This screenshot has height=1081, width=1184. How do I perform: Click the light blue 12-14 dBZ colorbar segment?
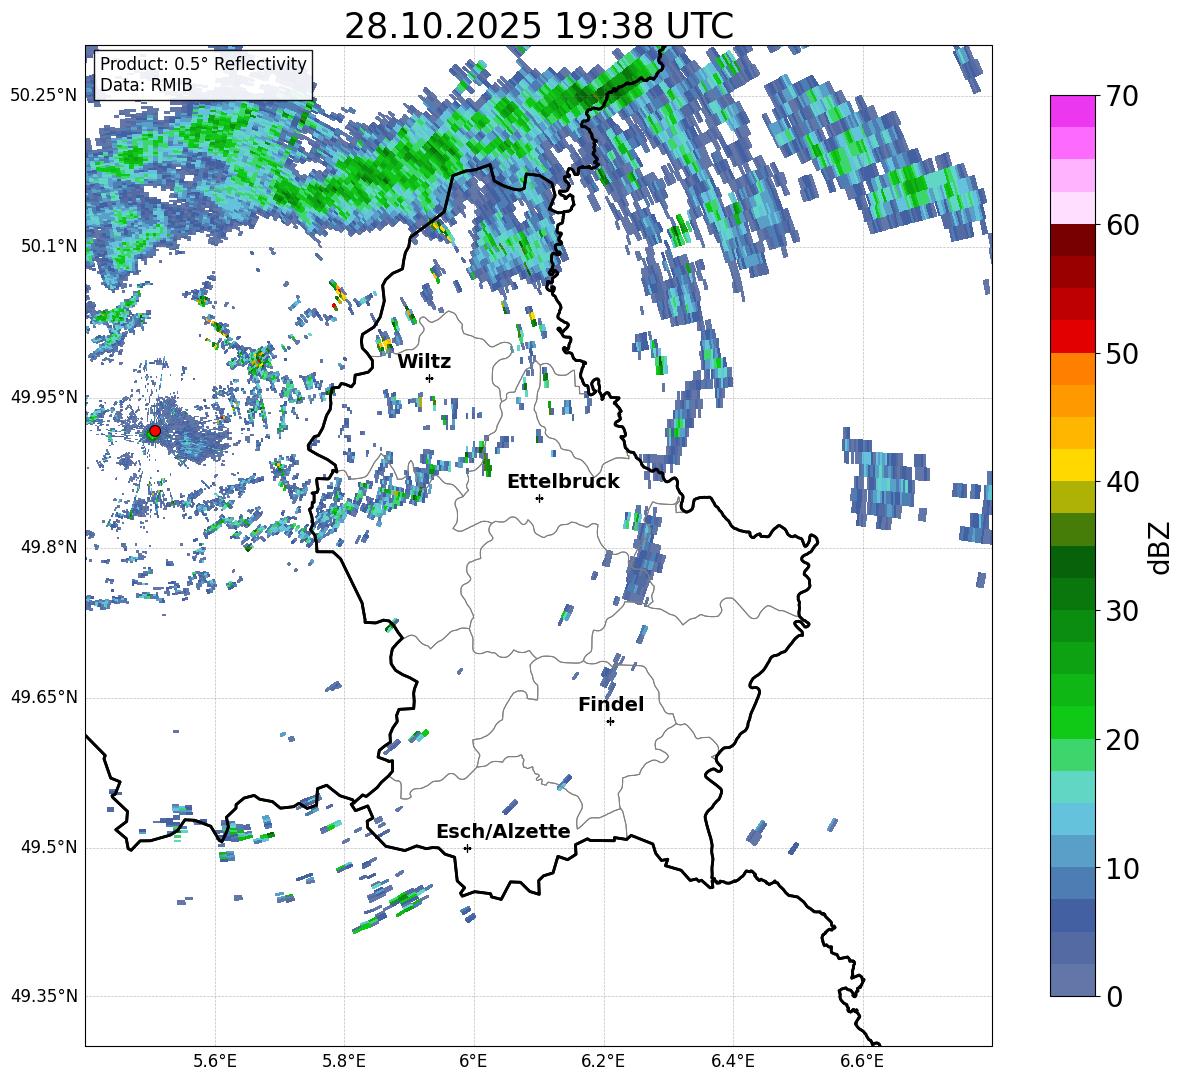point(1072,819)
